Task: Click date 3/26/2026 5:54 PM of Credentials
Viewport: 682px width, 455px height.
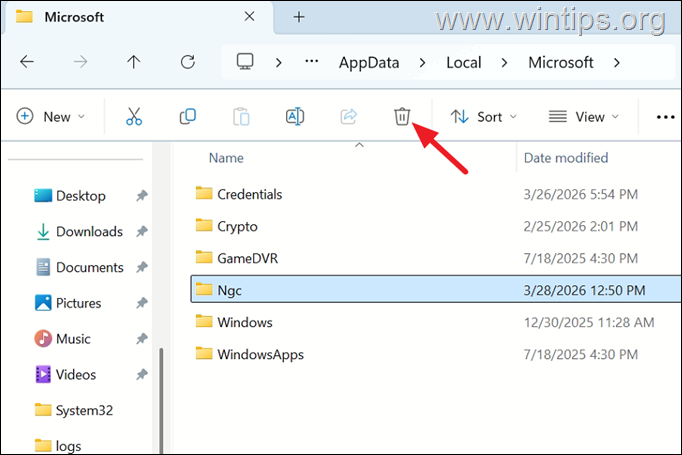Action: [x=581, y=194]
